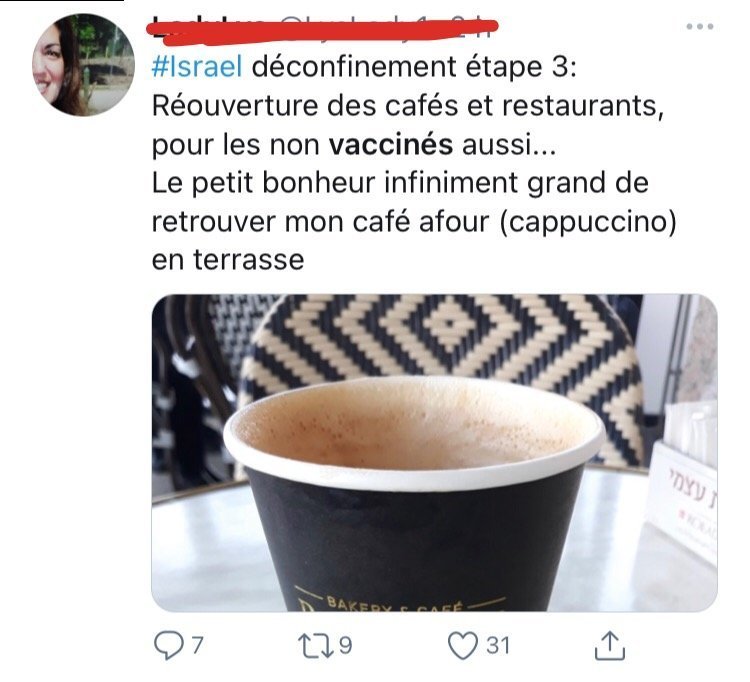The image size is (750, 682).
Task: Click the like count showing 31
Action: coord(497,646)
